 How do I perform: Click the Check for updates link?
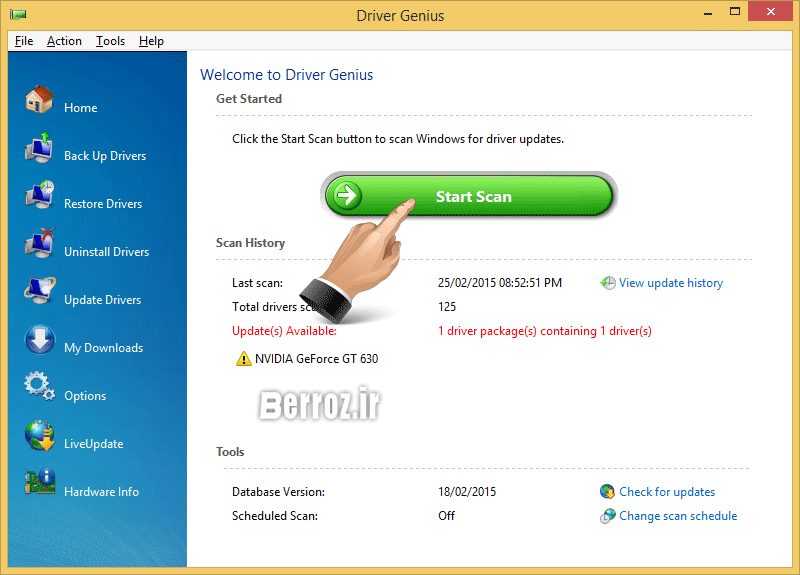click(667, 491)
